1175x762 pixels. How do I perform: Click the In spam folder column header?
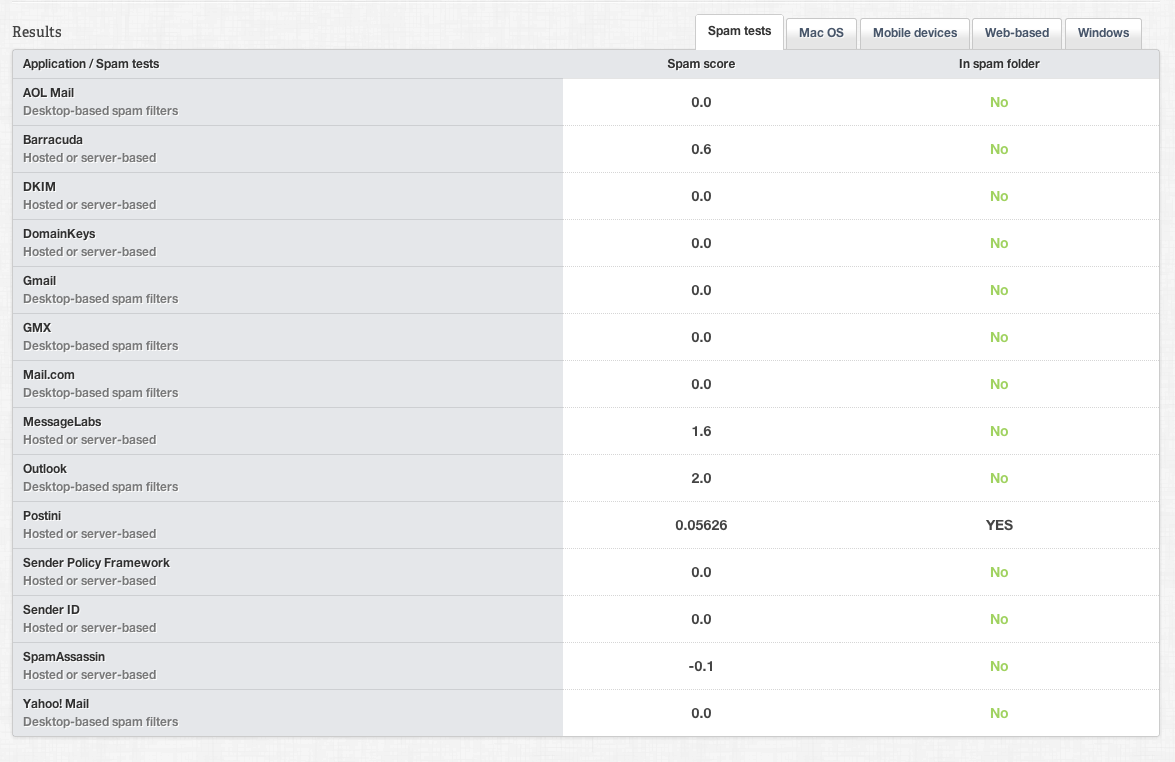(999, 64)
